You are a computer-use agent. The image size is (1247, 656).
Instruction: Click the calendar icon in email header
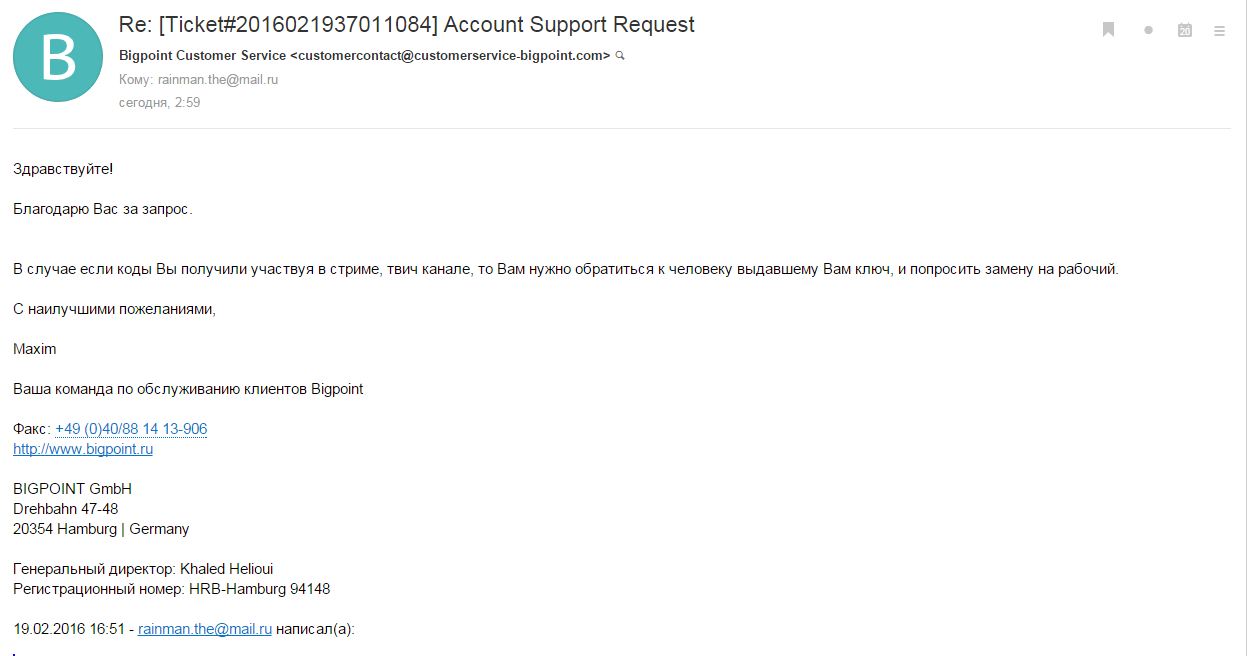click(x=1185, y=30)
